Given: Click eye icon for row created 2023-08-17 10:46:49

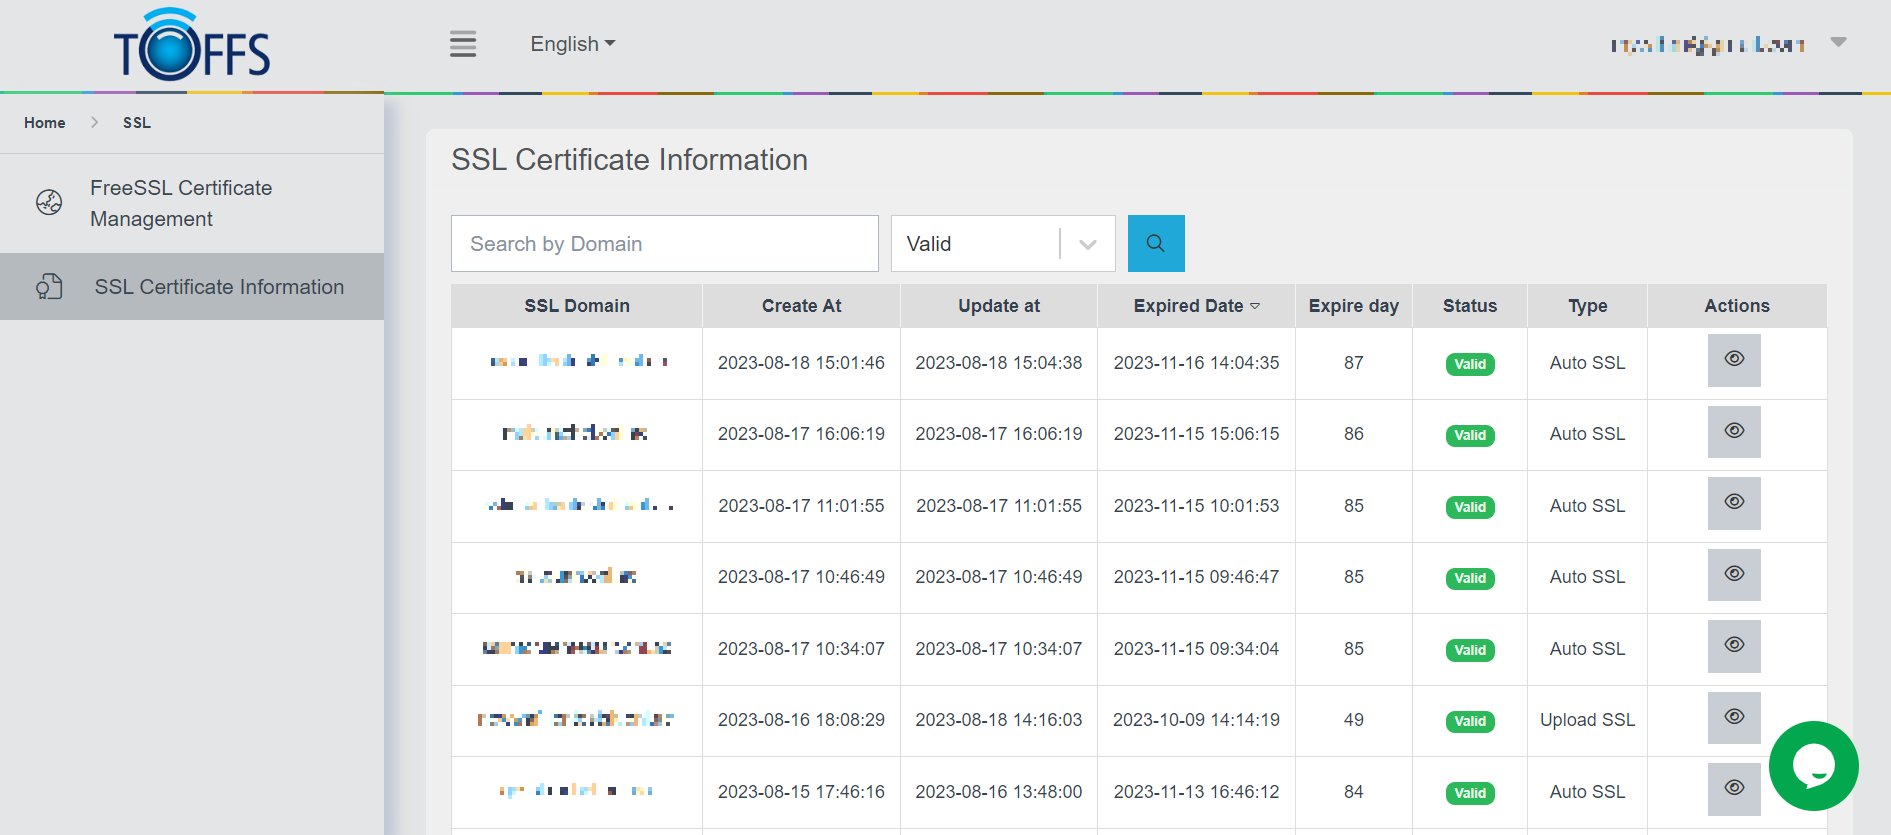Looking at the screenshot, I should (1733, 574).
